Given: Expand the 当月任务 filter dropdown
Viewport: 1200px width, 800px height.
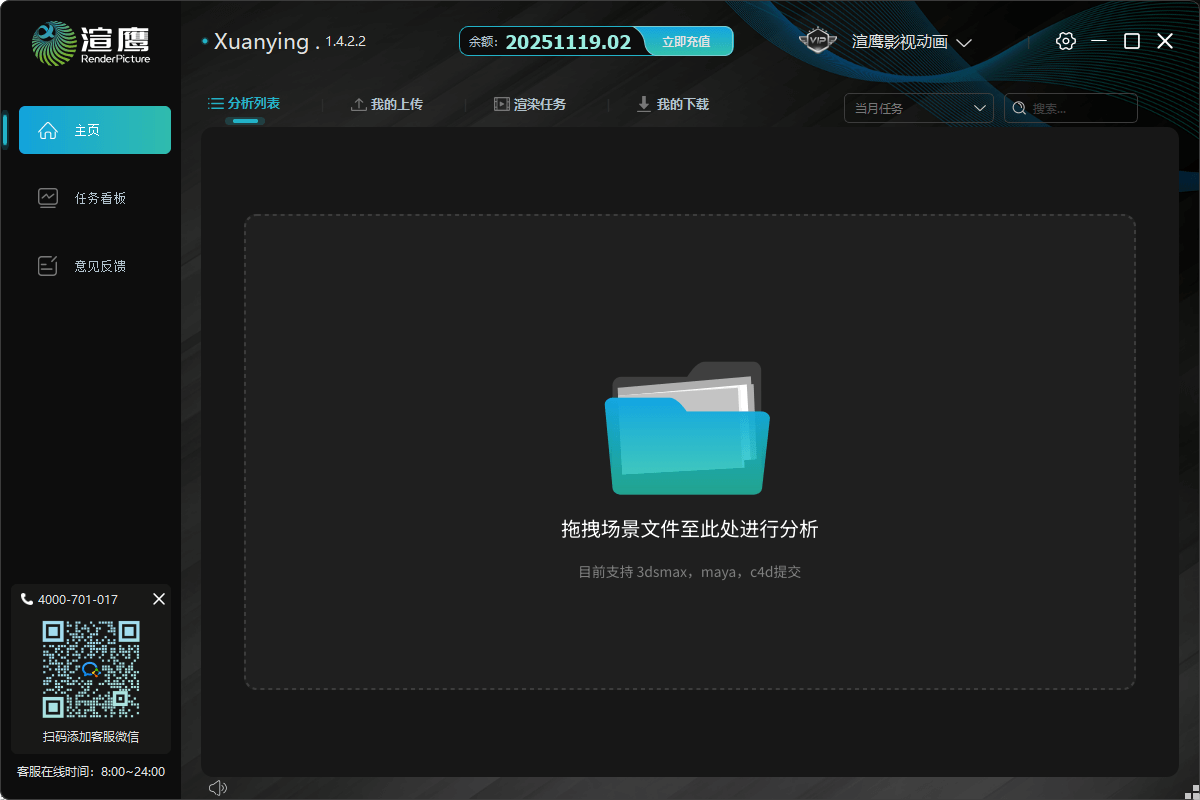Looking at the screenshot, I should point(917,107).
